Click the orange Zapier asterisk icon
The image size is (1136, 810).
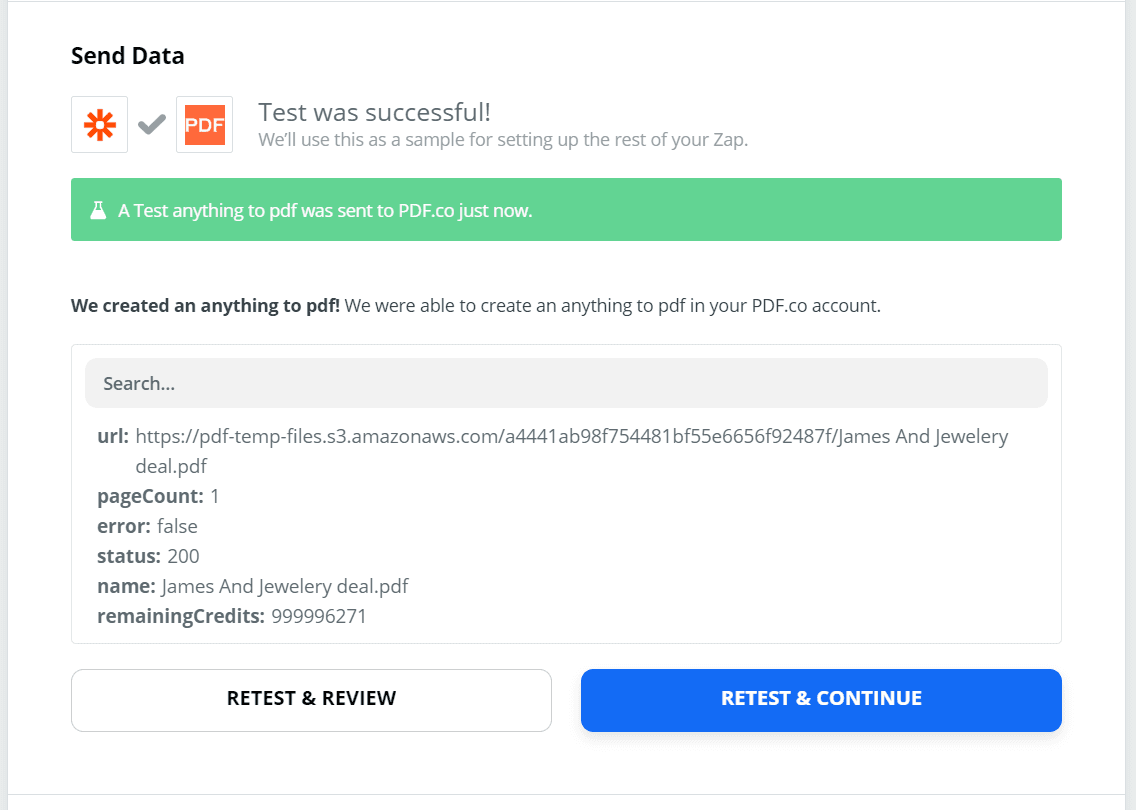(99, 125)
